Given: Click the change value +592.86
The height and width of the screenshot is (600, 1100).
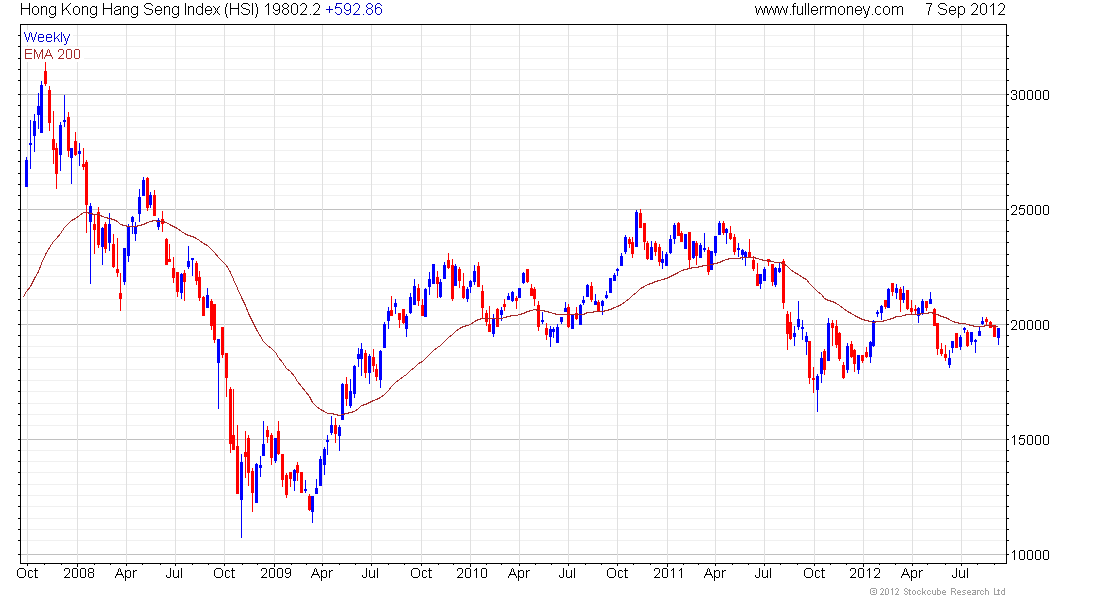Looking at the screenshot, I should [x=354, y=10].
